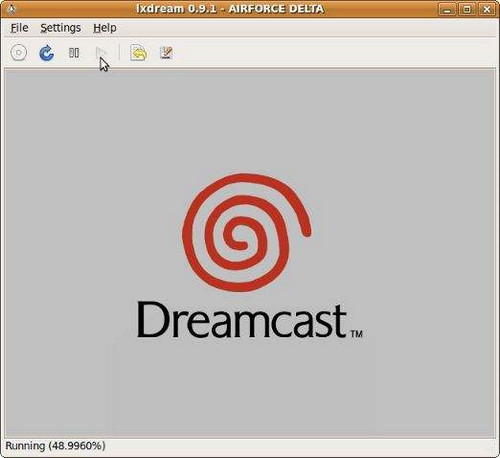The height and width of the screenshot is (458, 500).
Task: Open the window menu icon in title bar
Action: tap(11, 9)
